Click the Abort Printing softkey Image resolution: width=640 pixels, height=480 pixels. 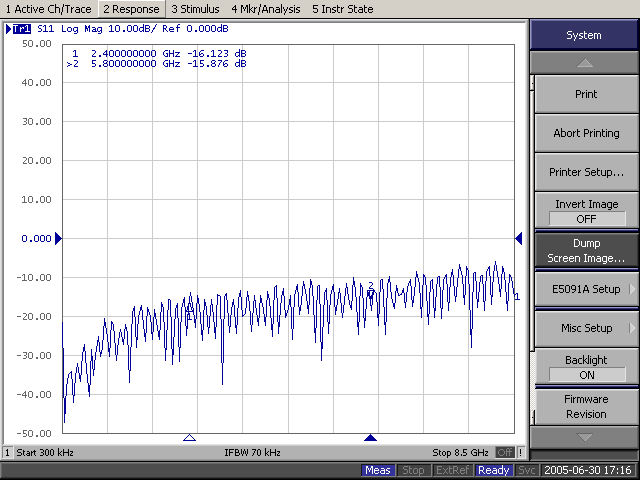pyautogui.click(x=587, y=133)
